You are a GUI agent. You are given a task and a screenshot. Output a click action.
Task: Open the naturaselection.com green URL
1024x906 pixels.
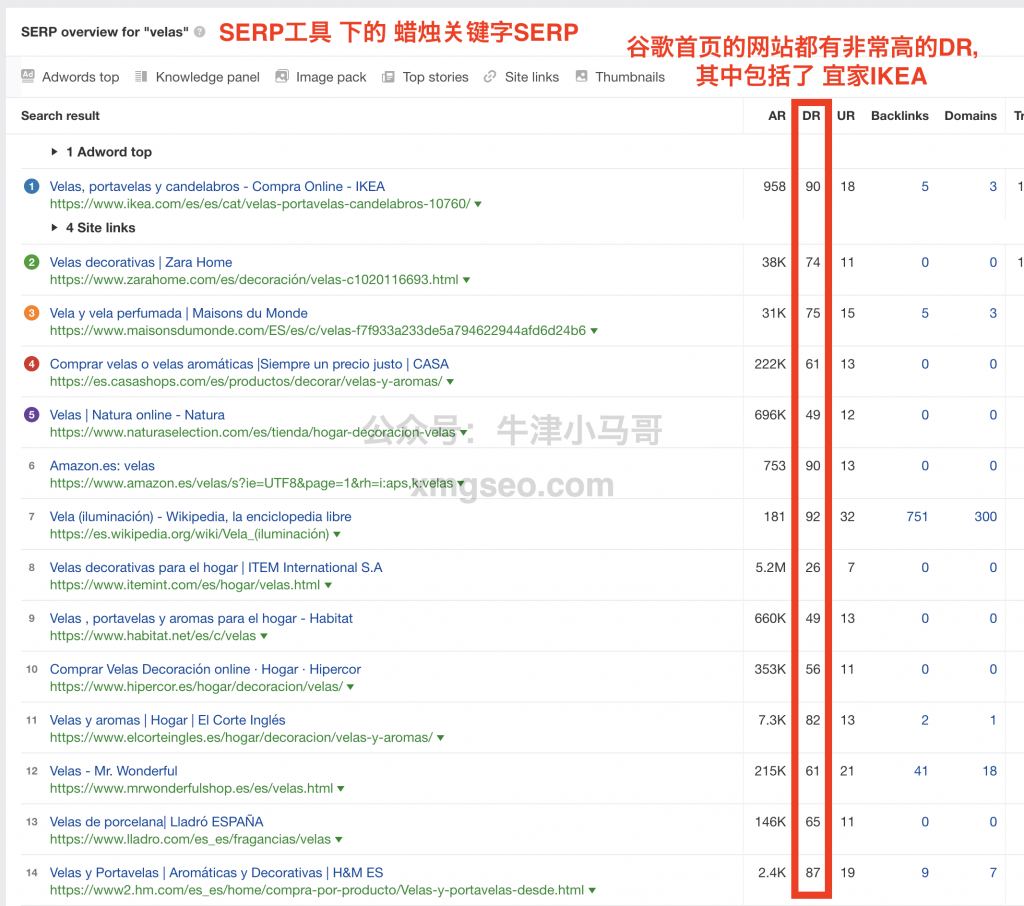click(253, 432)
